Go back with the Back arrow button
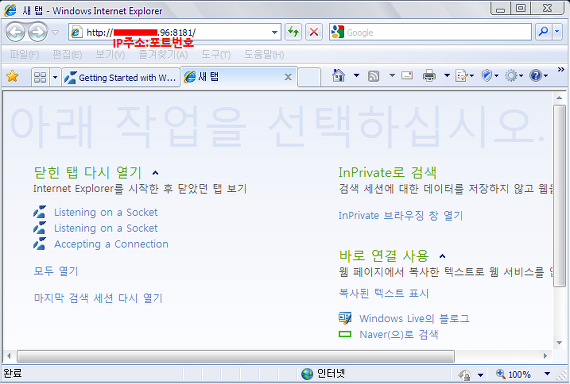This screenshot has width=570, height=384. coord(15,32)
